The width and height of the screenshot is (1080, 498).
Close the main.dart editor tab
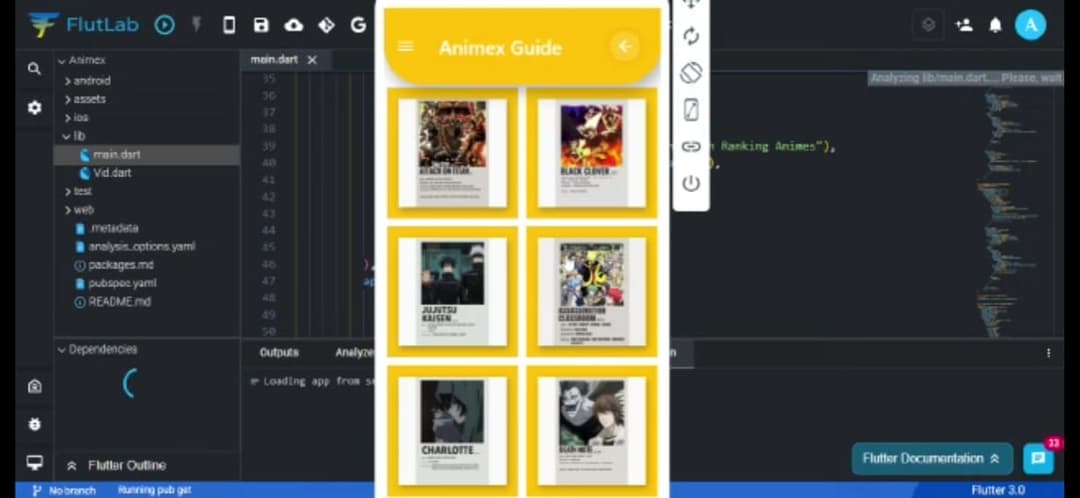point(312,60)
